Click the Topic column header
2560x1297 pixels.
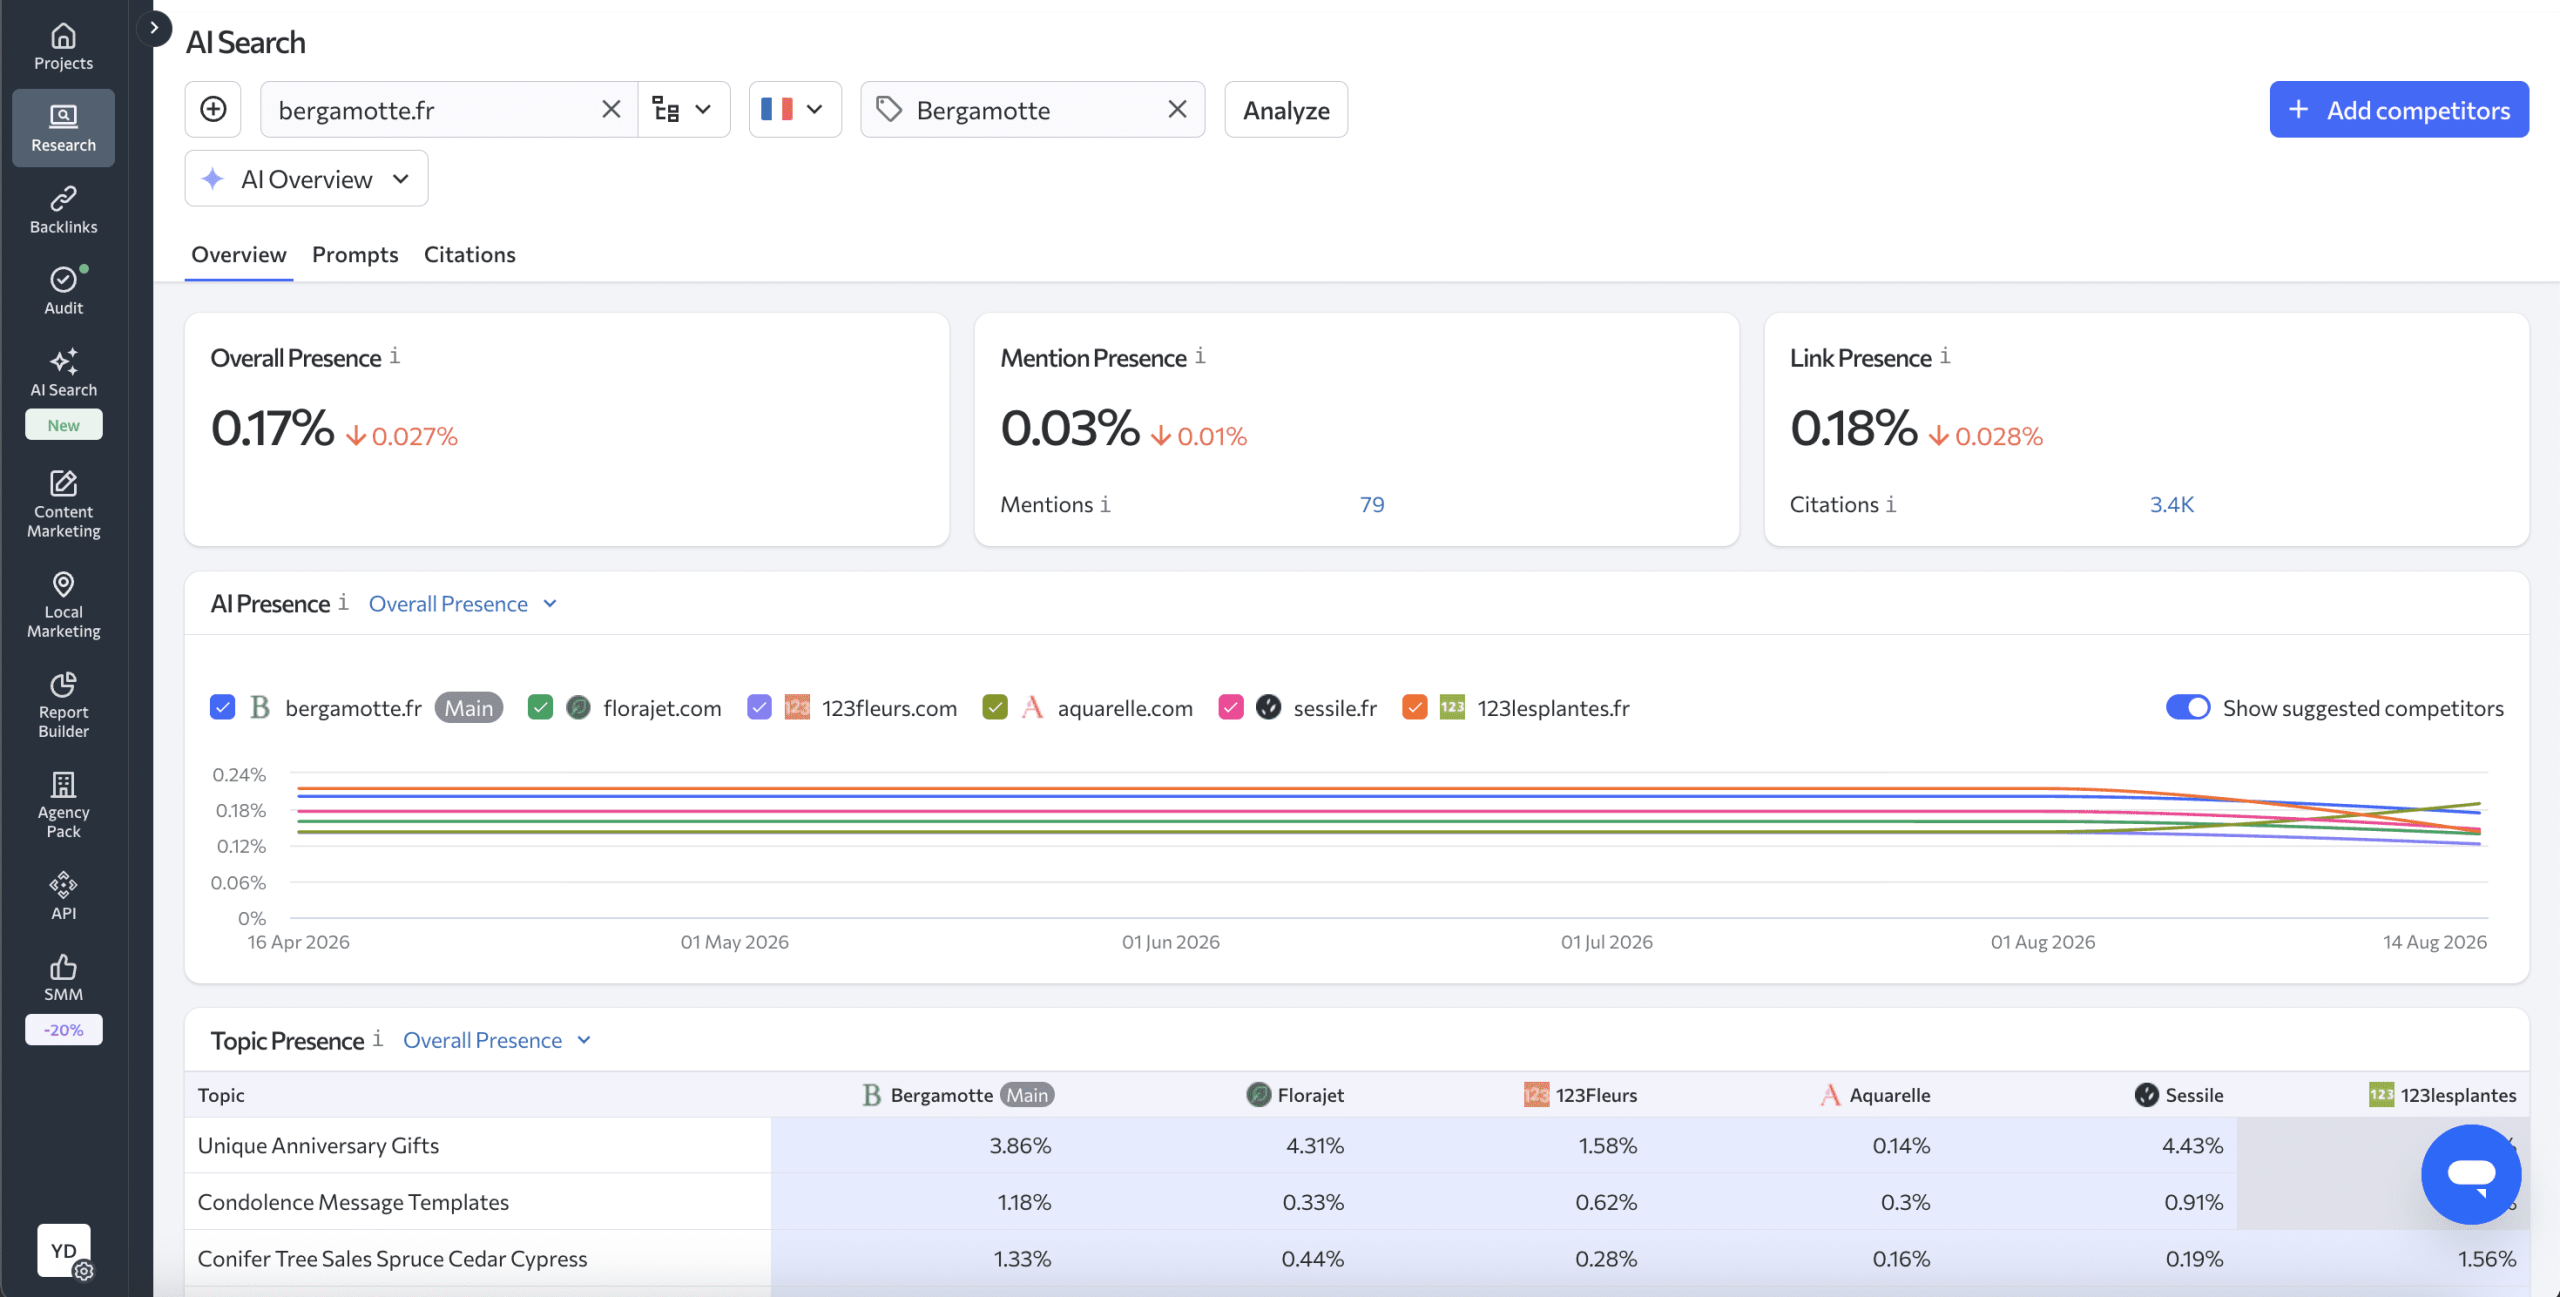pos(221,1095)
